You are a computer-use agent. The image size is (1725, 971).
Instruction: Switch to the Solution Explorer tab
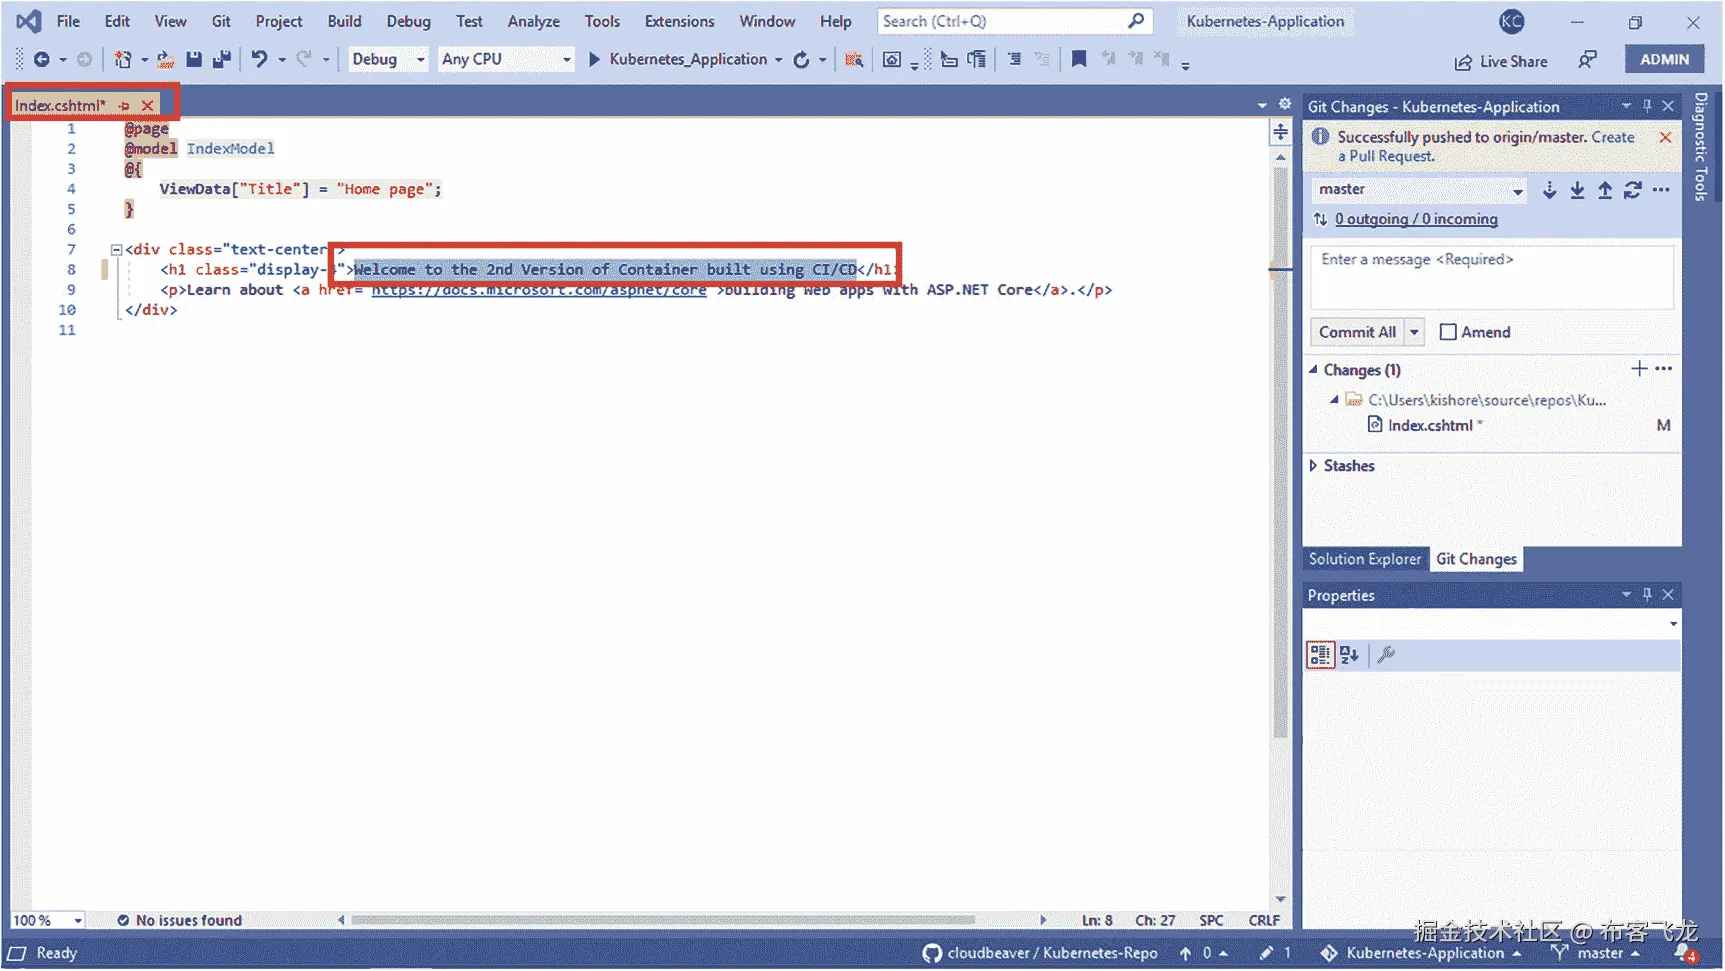click(x=1365, y=559)
